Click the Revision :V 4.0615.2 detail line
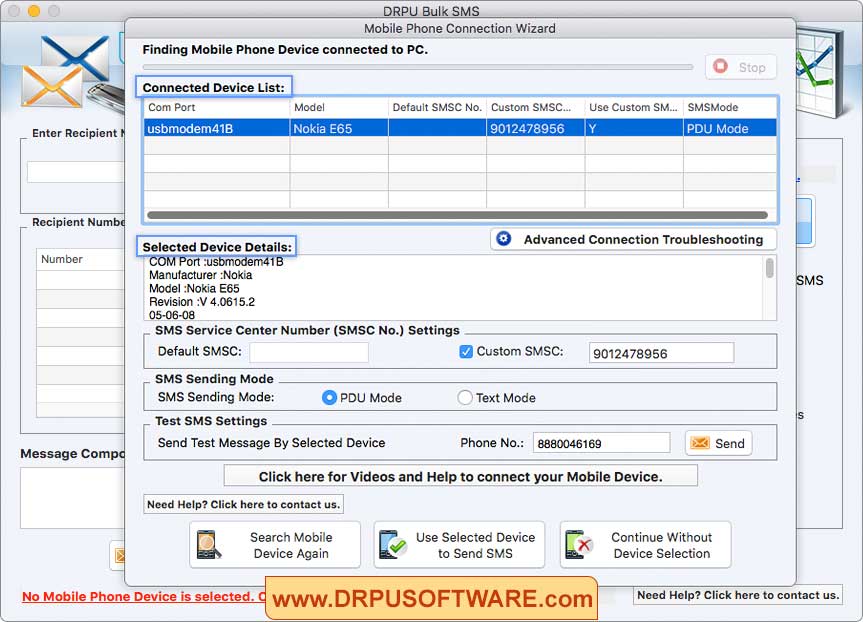The image size is (863, 622). pyautogui.click(x=202, y=302)
